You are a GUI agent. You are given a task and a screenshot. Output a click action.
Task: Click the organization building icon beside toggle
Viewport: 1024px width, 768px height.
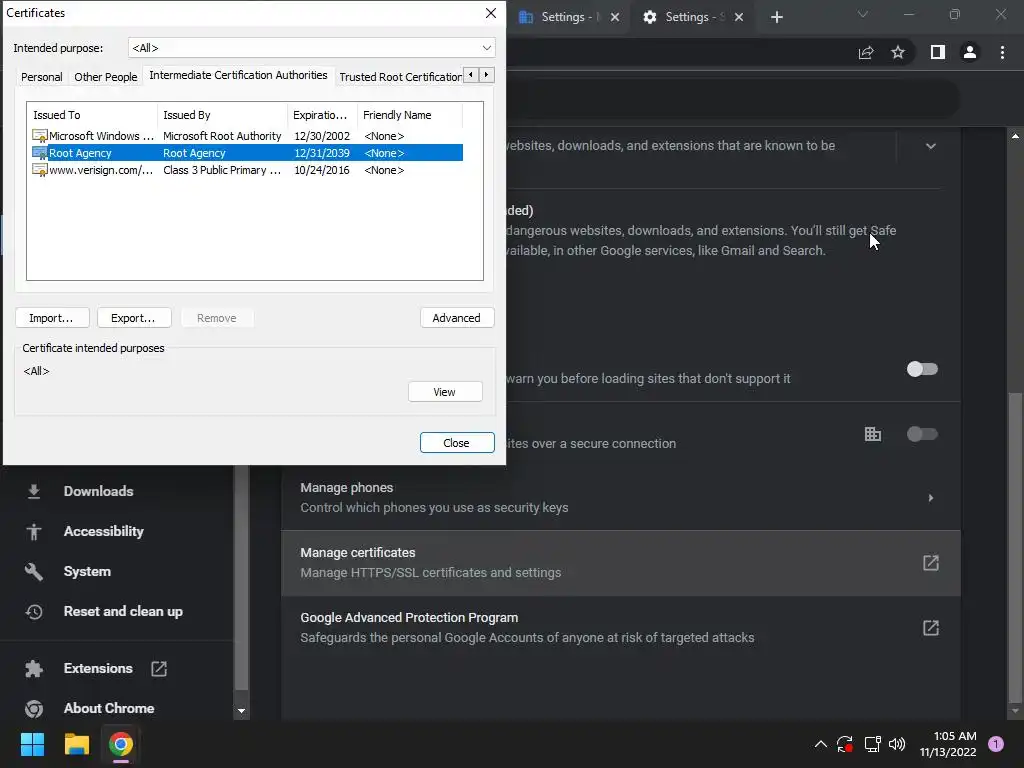[872, 434]
